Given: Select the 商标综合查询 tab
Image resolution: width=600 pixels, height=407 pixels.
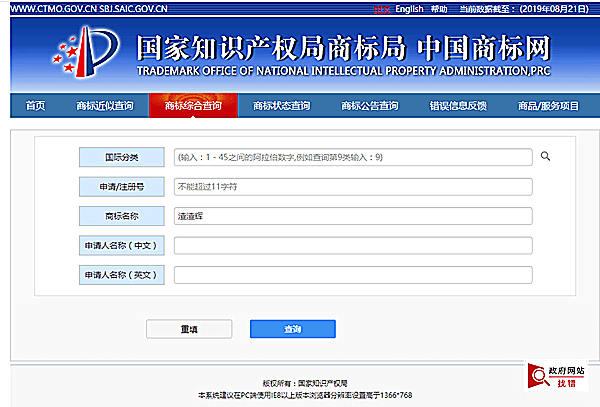Looking at the screenshot, I should (193, 106).
